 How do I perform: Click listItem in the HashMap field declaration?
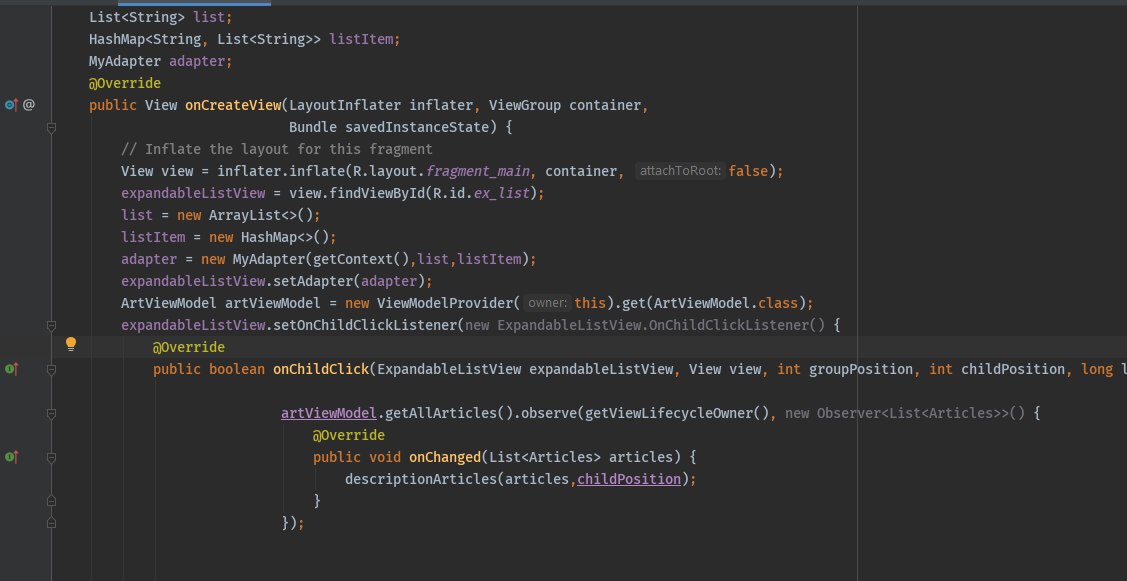click(361, 40)
